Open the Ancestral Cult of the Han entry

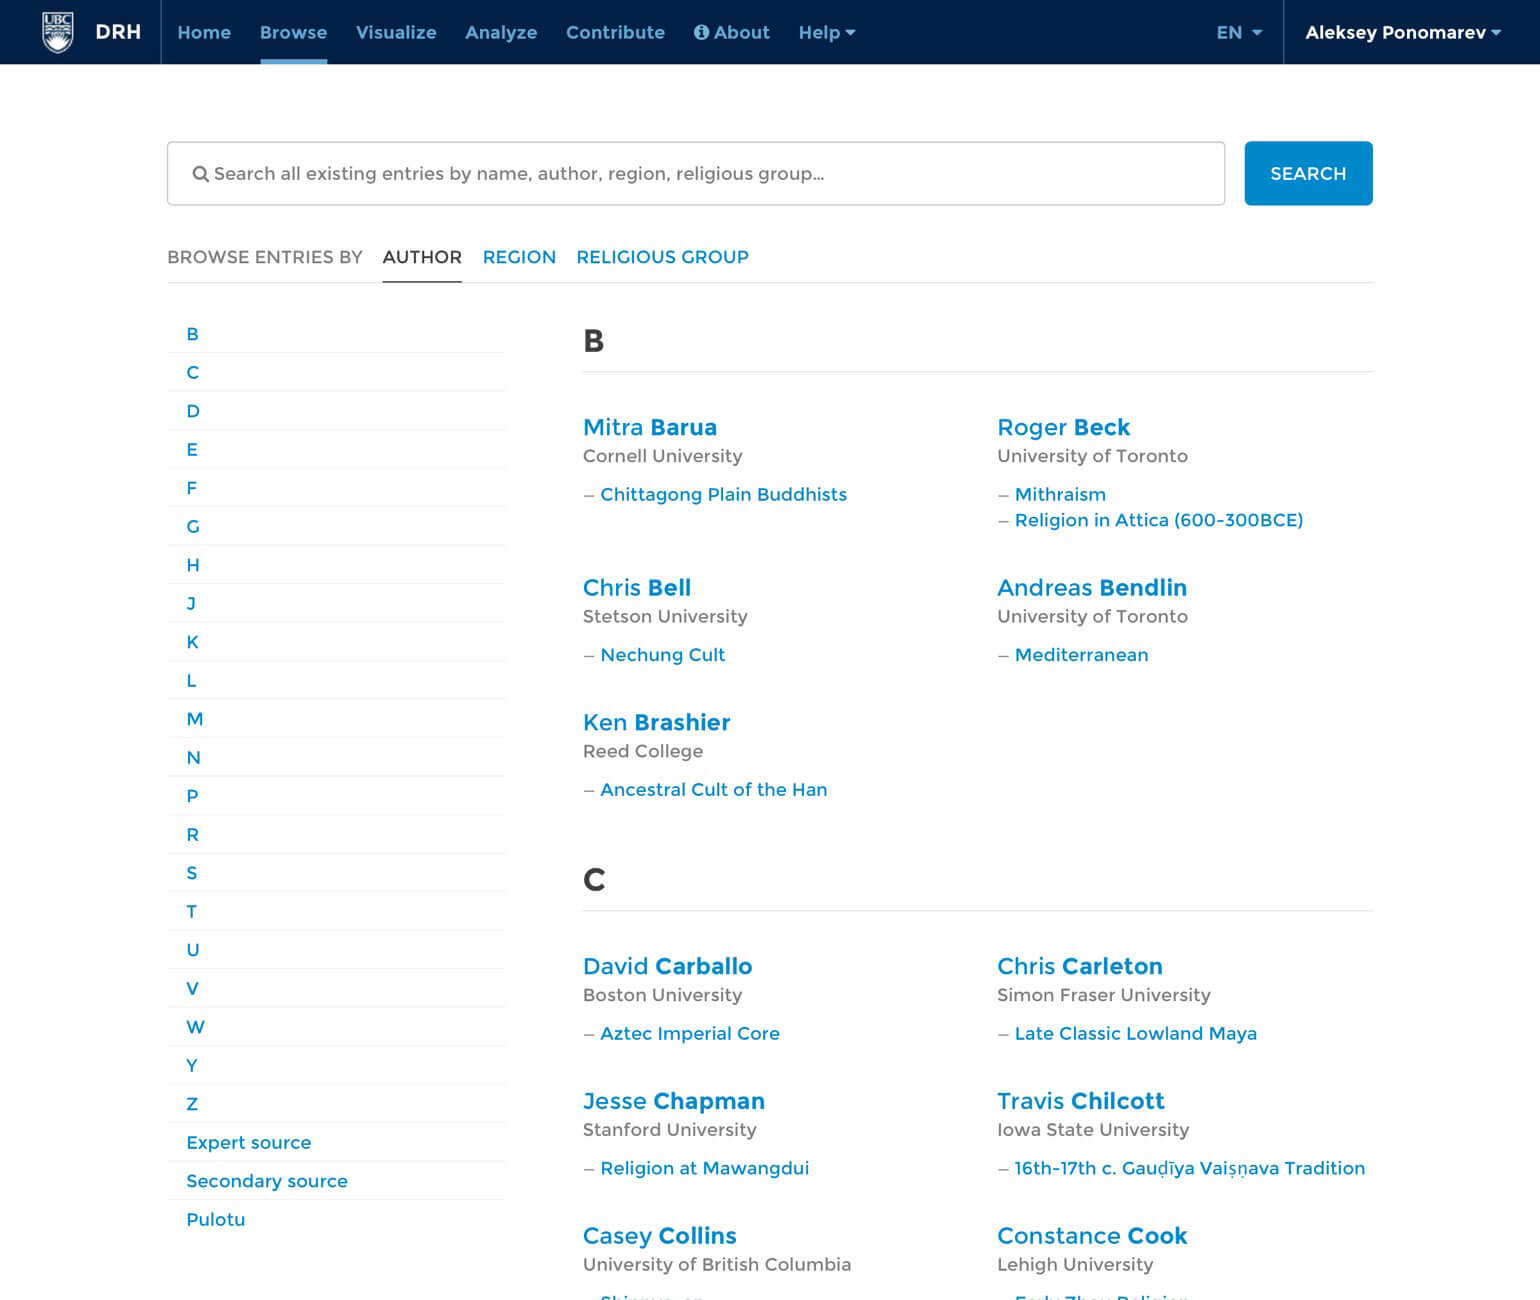713,789
